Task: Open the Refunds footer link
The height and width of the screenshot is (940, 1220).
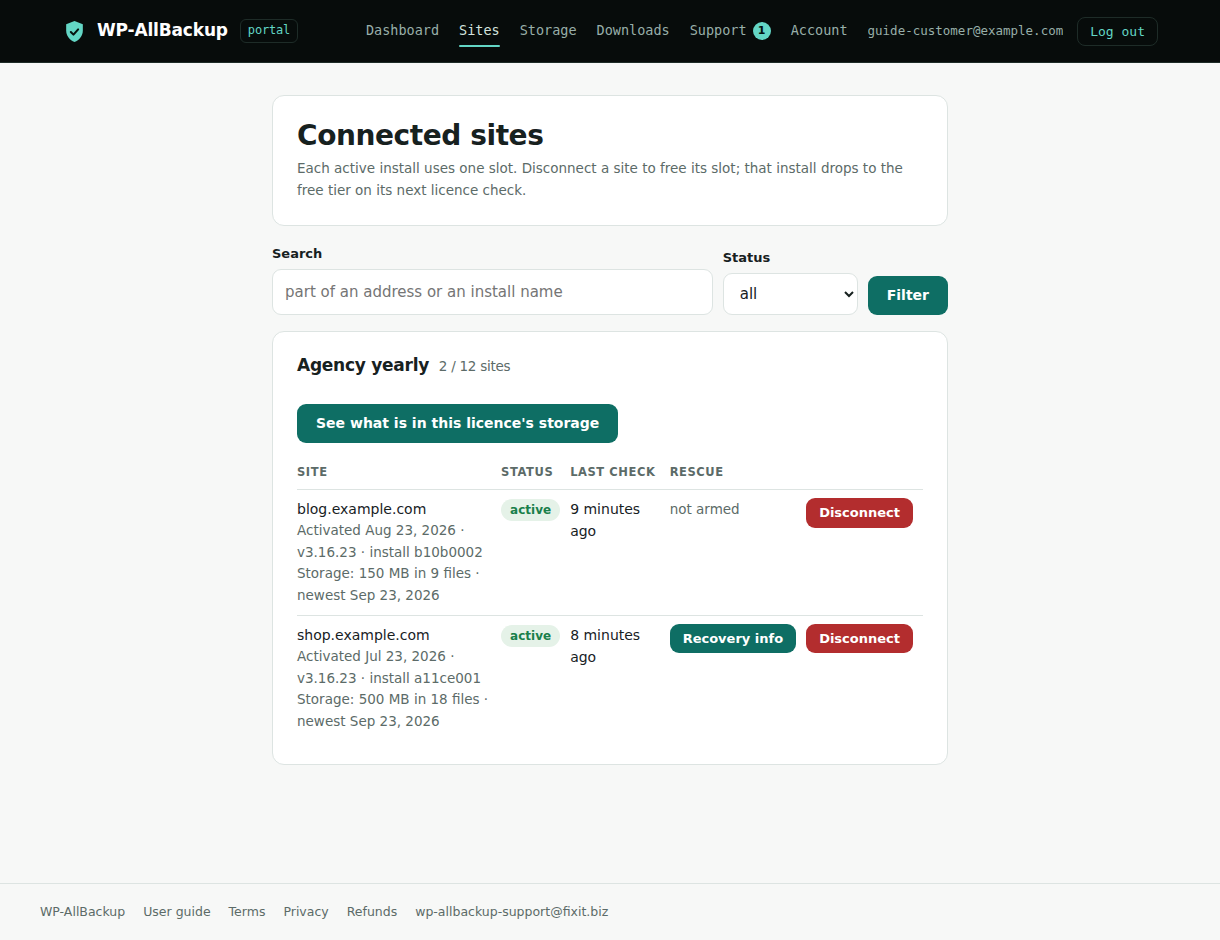Action: tap(372, 912)
